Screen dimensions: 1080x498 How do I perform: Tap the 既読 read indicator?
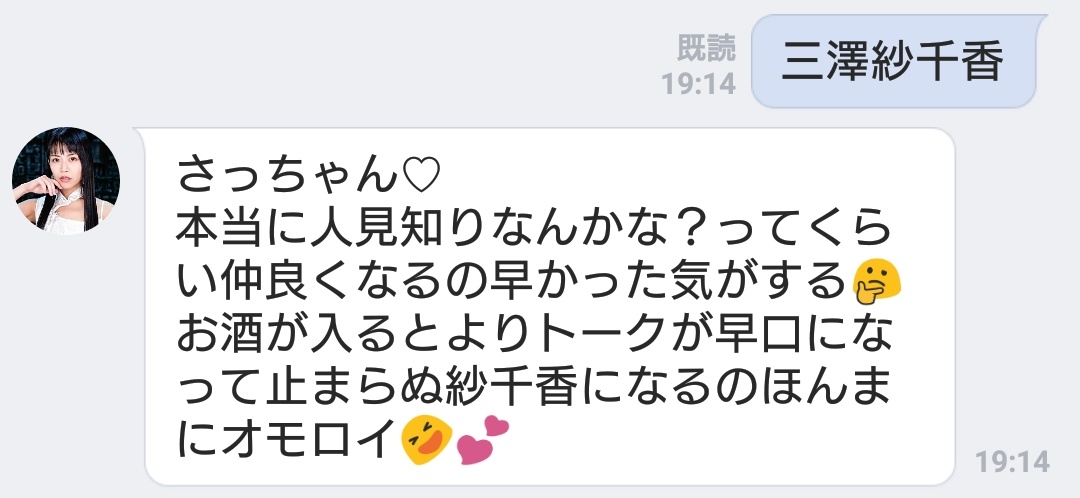point(706,48)
